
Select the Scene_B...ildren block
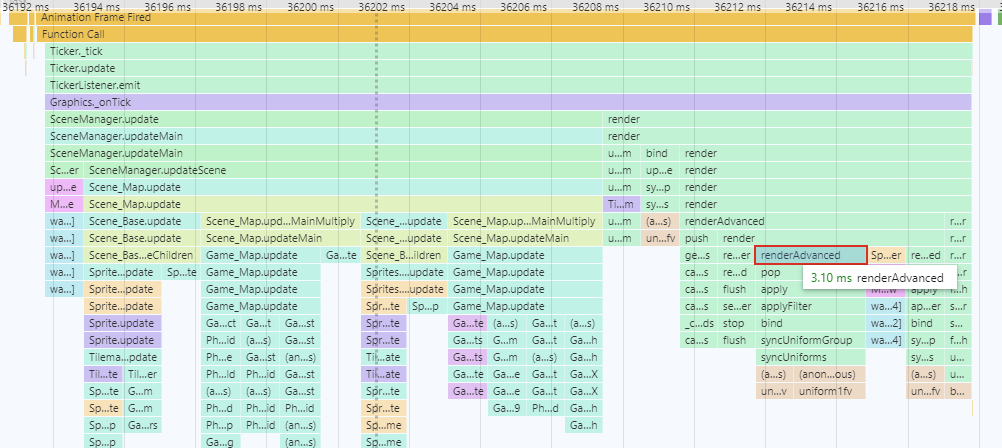pos(404,255)
